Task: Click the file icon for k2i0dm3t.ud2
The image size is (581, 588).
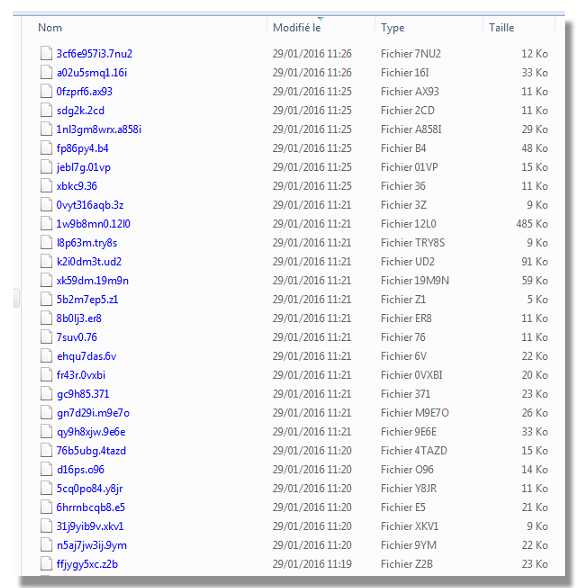Action: 46,261
